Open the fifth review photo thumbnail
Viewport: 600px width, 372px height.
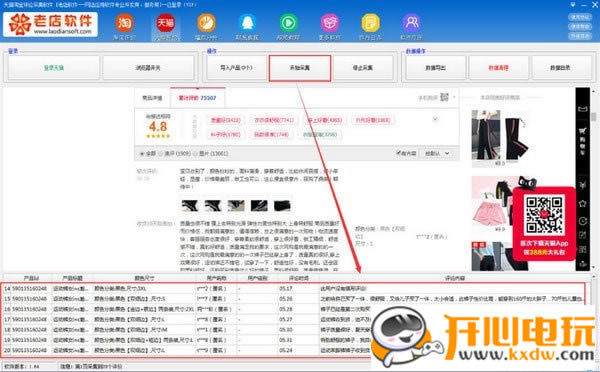282,206
